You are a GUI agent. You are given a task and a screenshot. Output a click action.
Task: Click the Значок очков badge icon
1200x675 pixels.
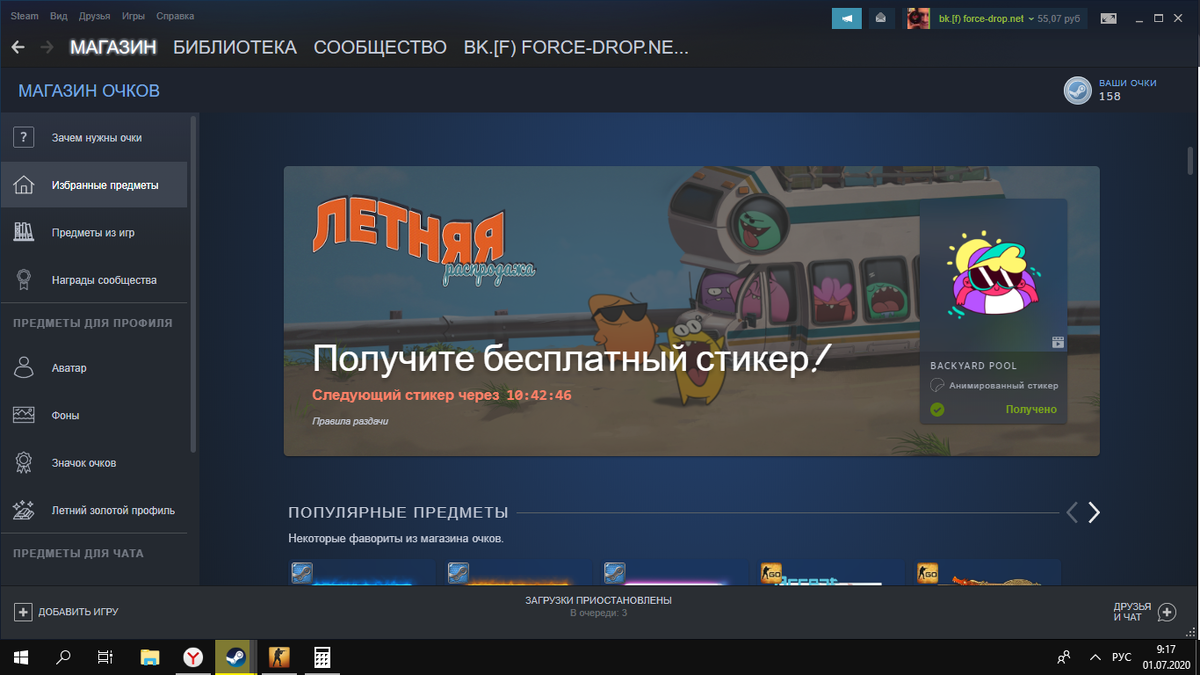click(x=23, y=463)
